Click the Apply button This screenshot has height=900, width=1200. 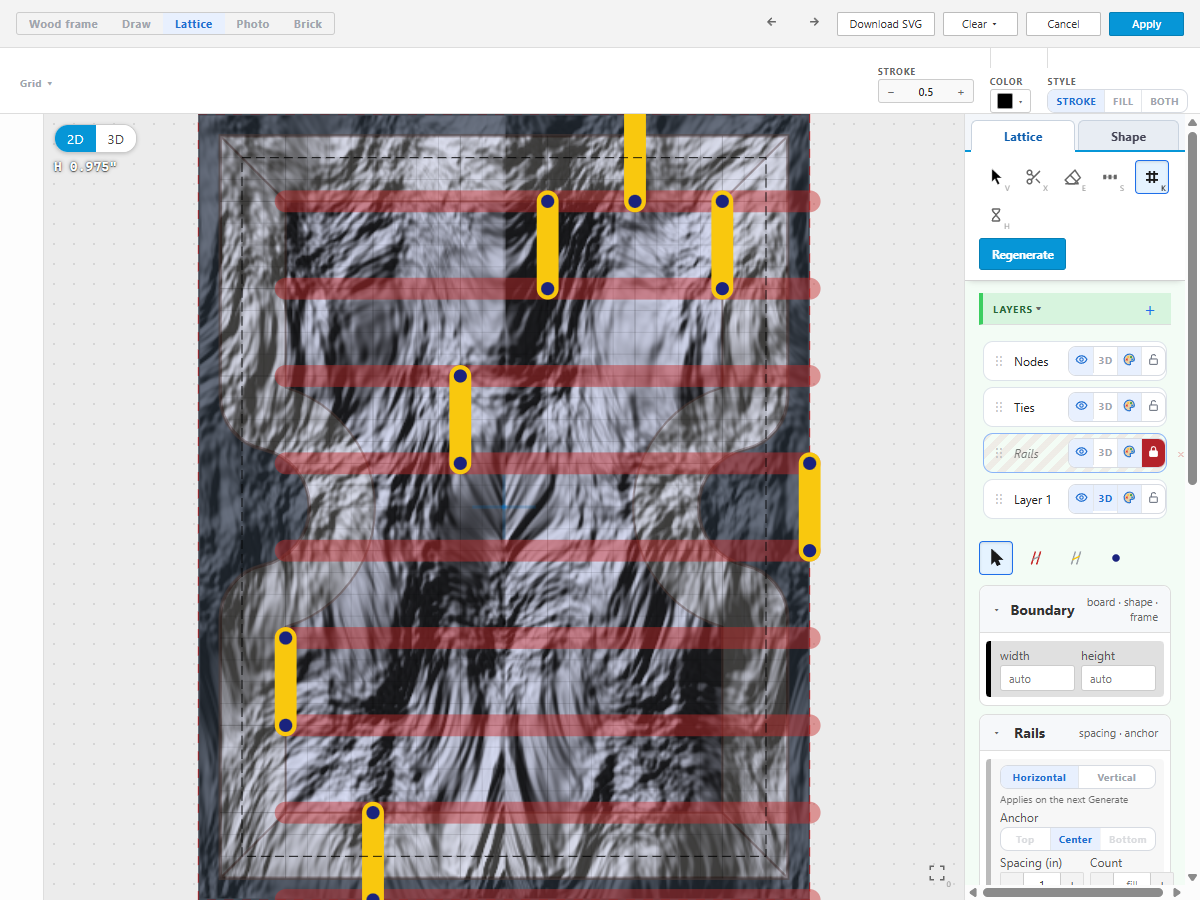pos(1146,24)
